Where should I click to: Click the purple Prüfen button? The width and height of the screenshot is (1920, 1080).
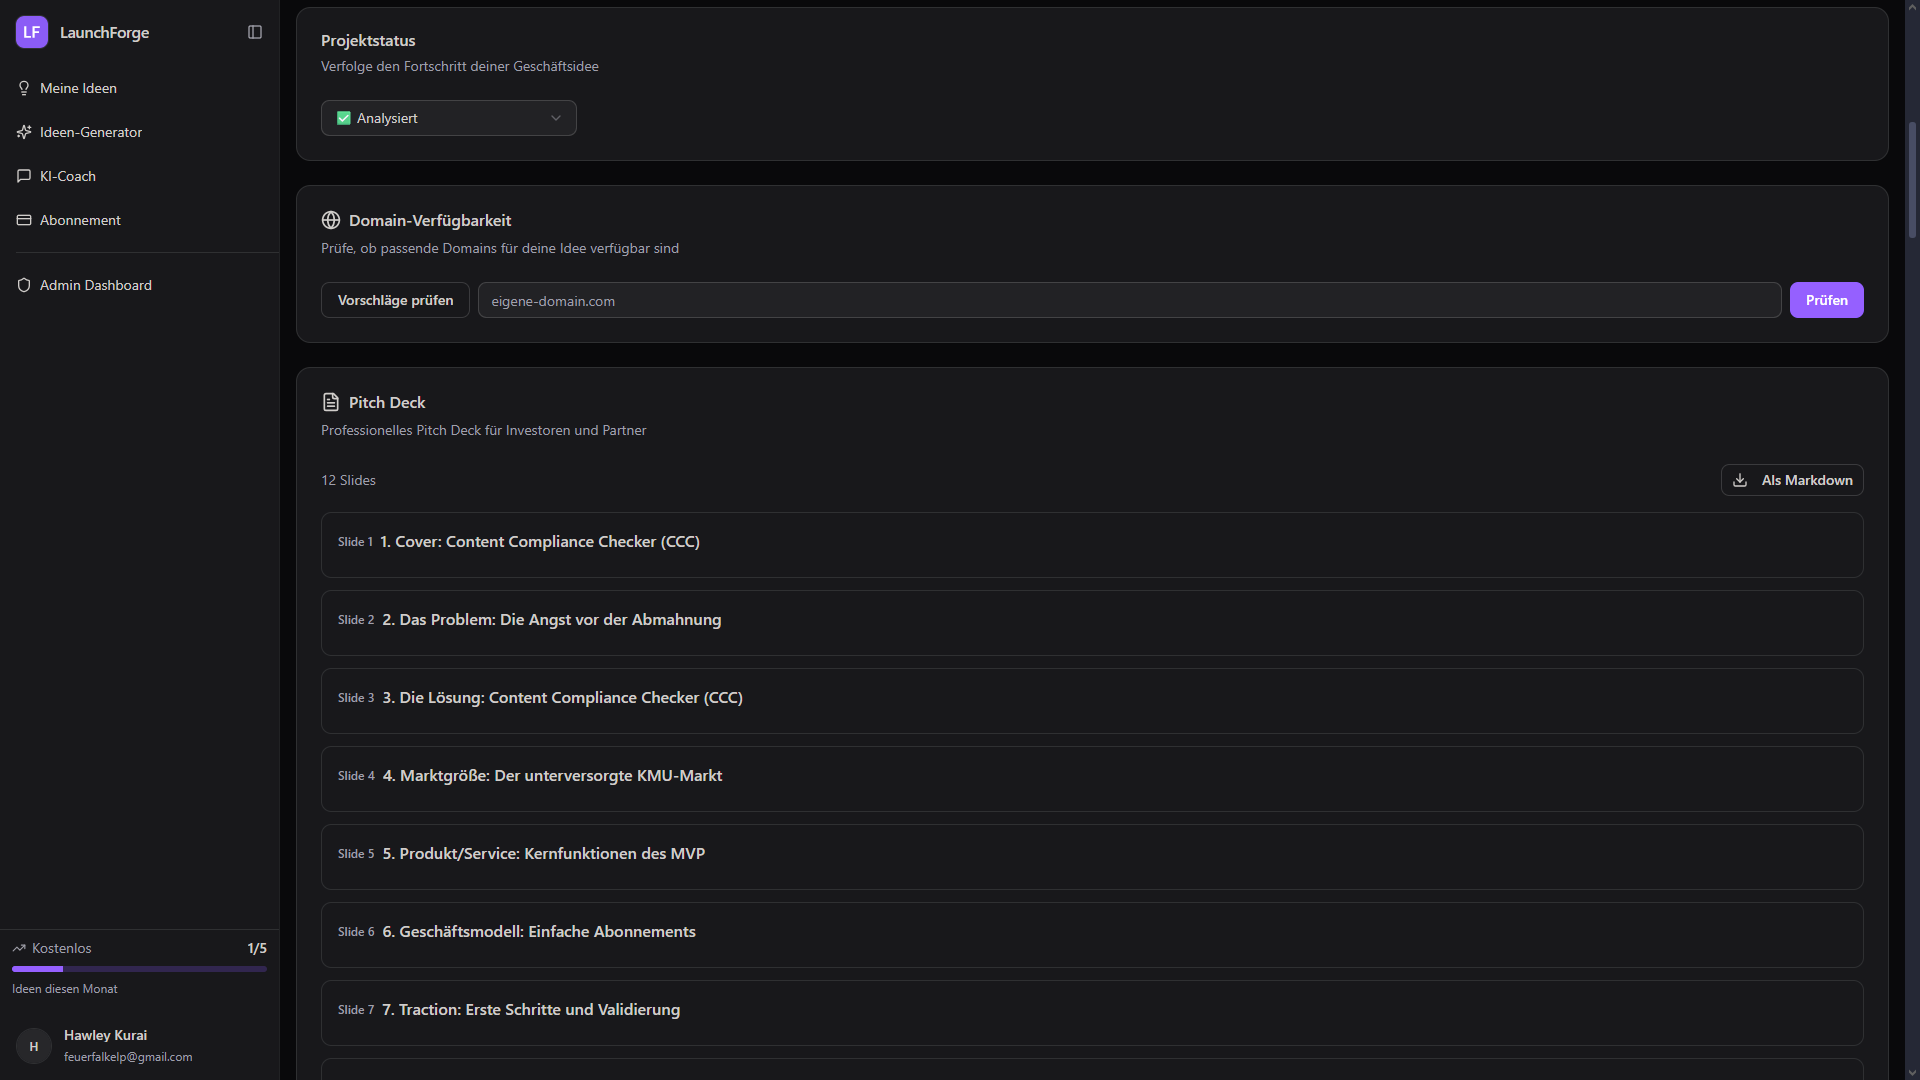click(1826, 300)
